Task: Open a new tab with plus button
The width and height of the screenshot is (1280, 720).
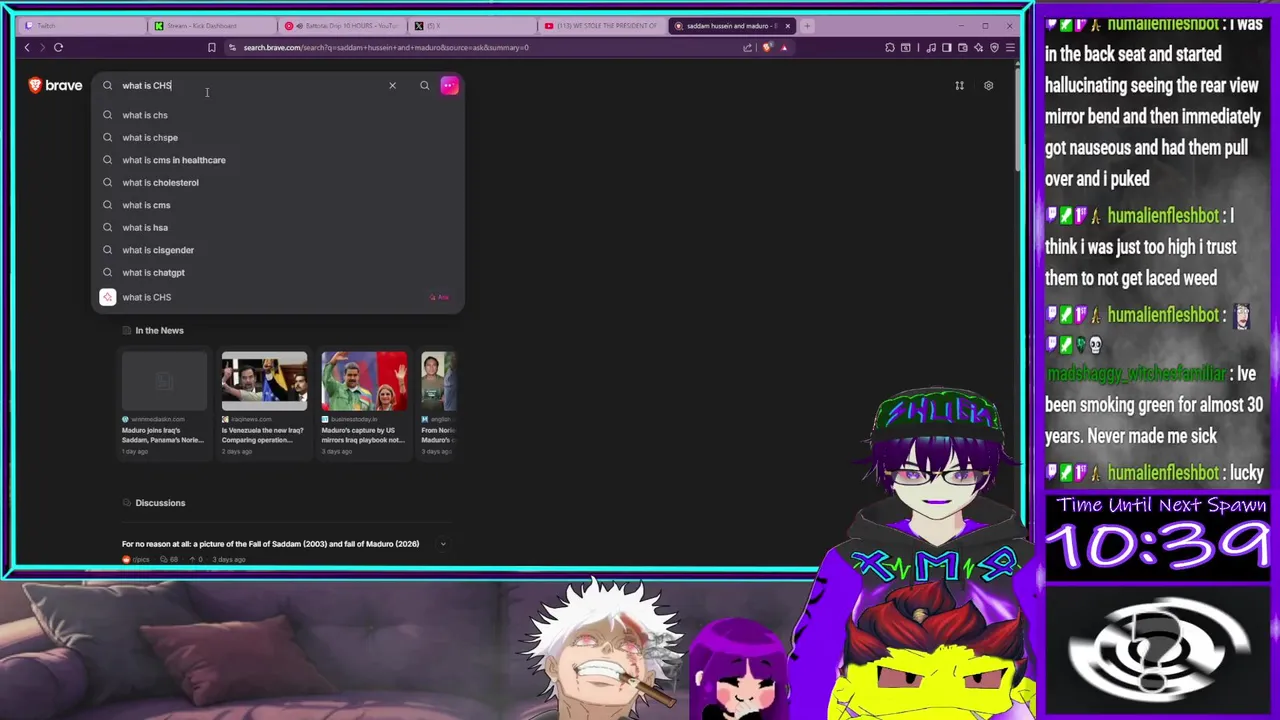Action: pos(807,26)
